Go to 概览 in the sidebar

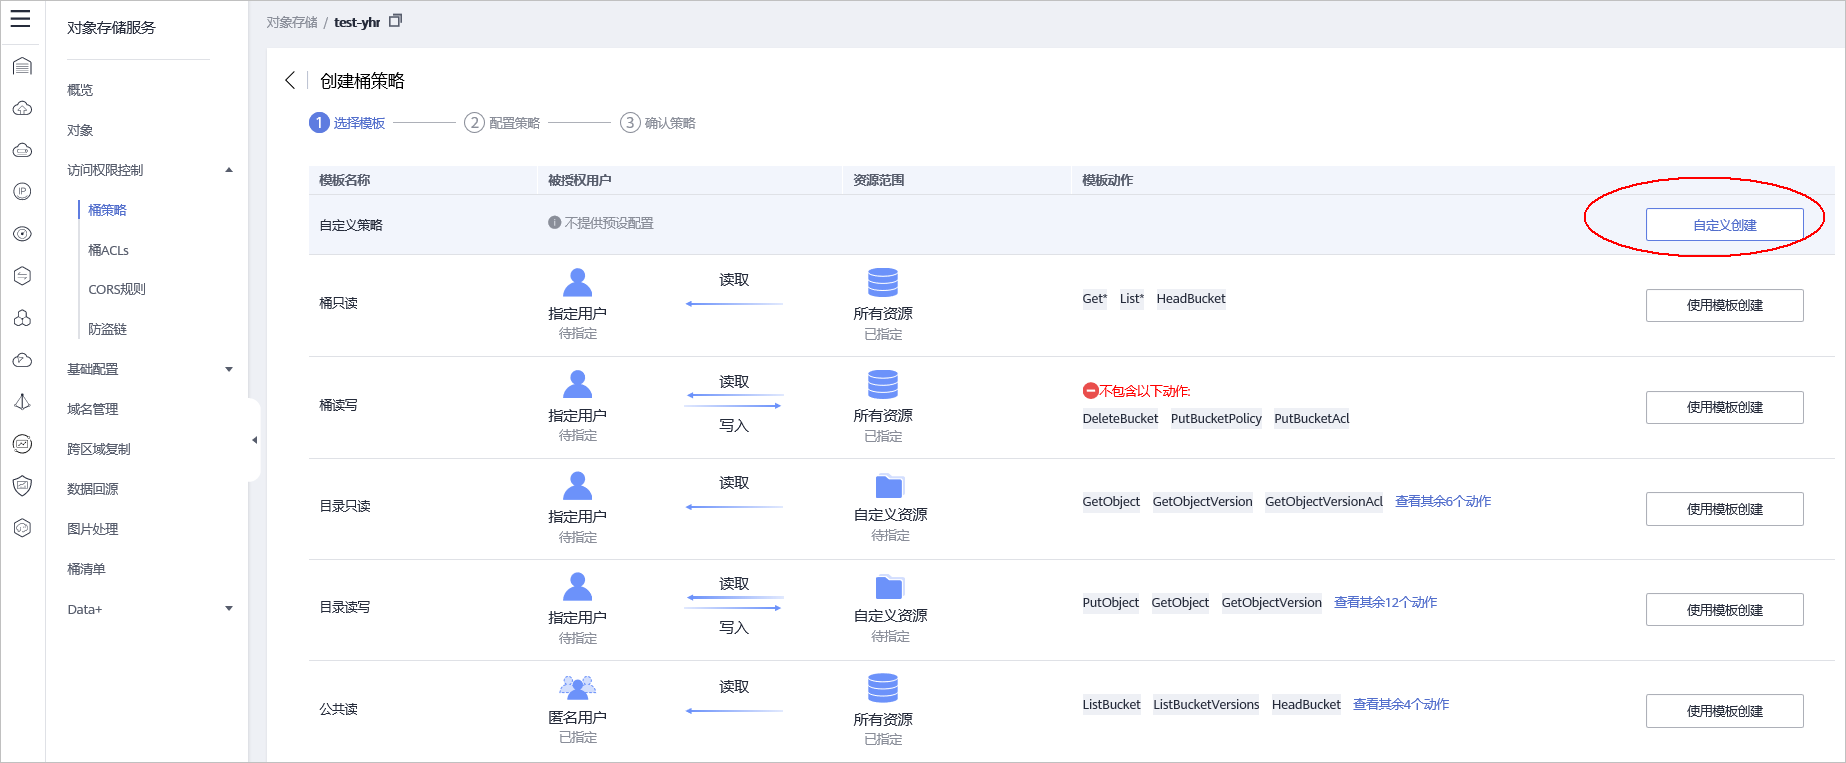pos(80,90)
